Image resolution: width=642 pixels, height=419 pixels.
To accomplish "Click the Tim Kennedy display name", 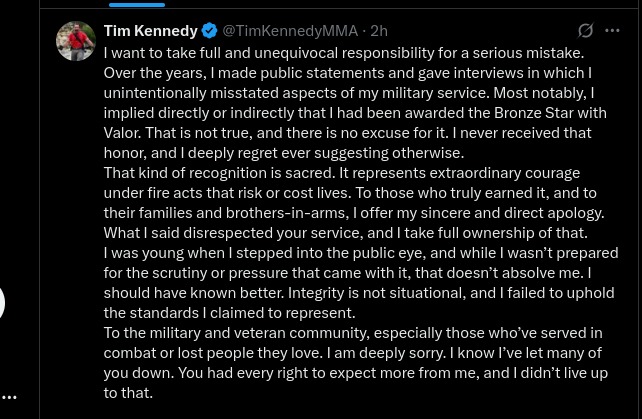I will [x=151, y=31].
